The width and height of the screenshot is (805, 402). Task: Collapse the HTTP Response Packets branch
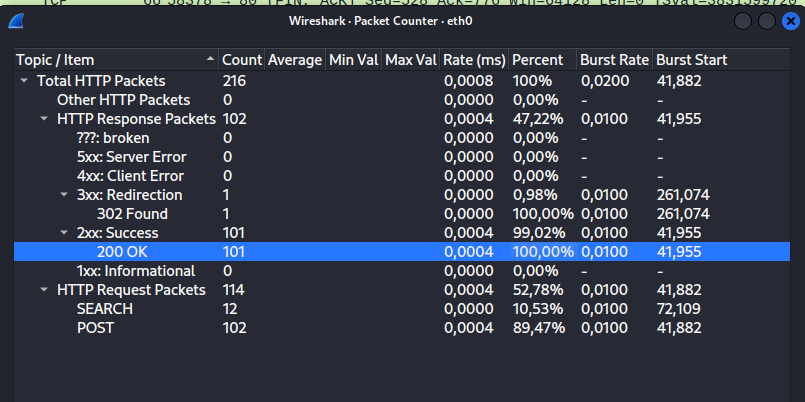[x=44, y=119]
